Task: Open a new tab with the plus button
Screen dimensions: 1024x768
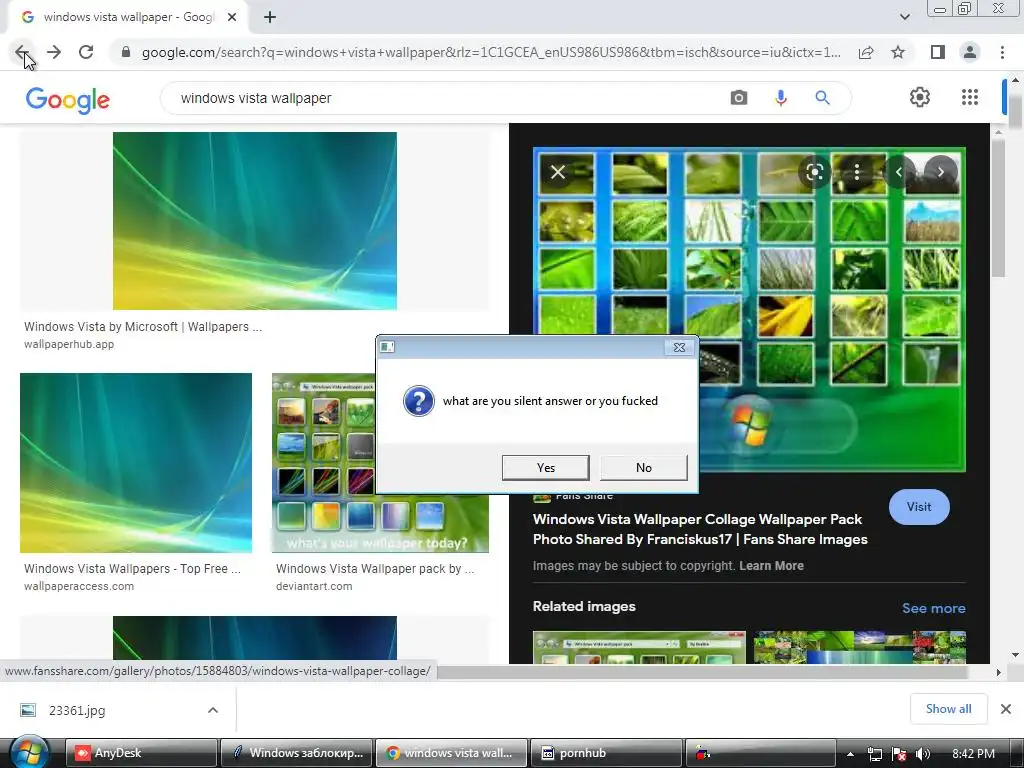Action: click(x=270, y=18)
